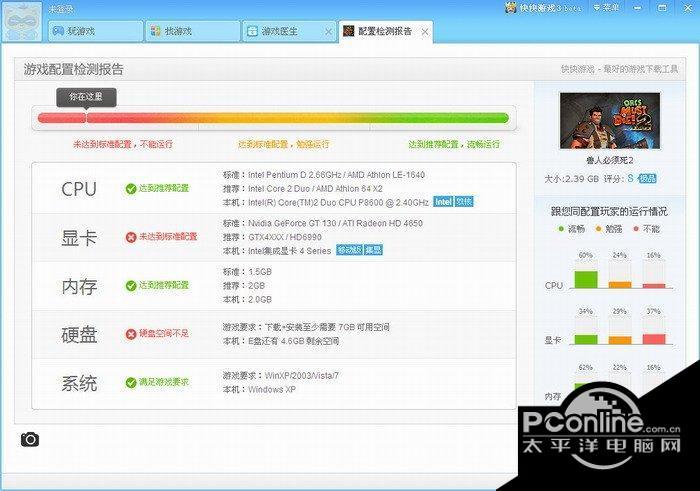The height and width of the screenshot is (491, 700).
Task: Click the green check icon for 内存
Action: [x=131, y=286]
